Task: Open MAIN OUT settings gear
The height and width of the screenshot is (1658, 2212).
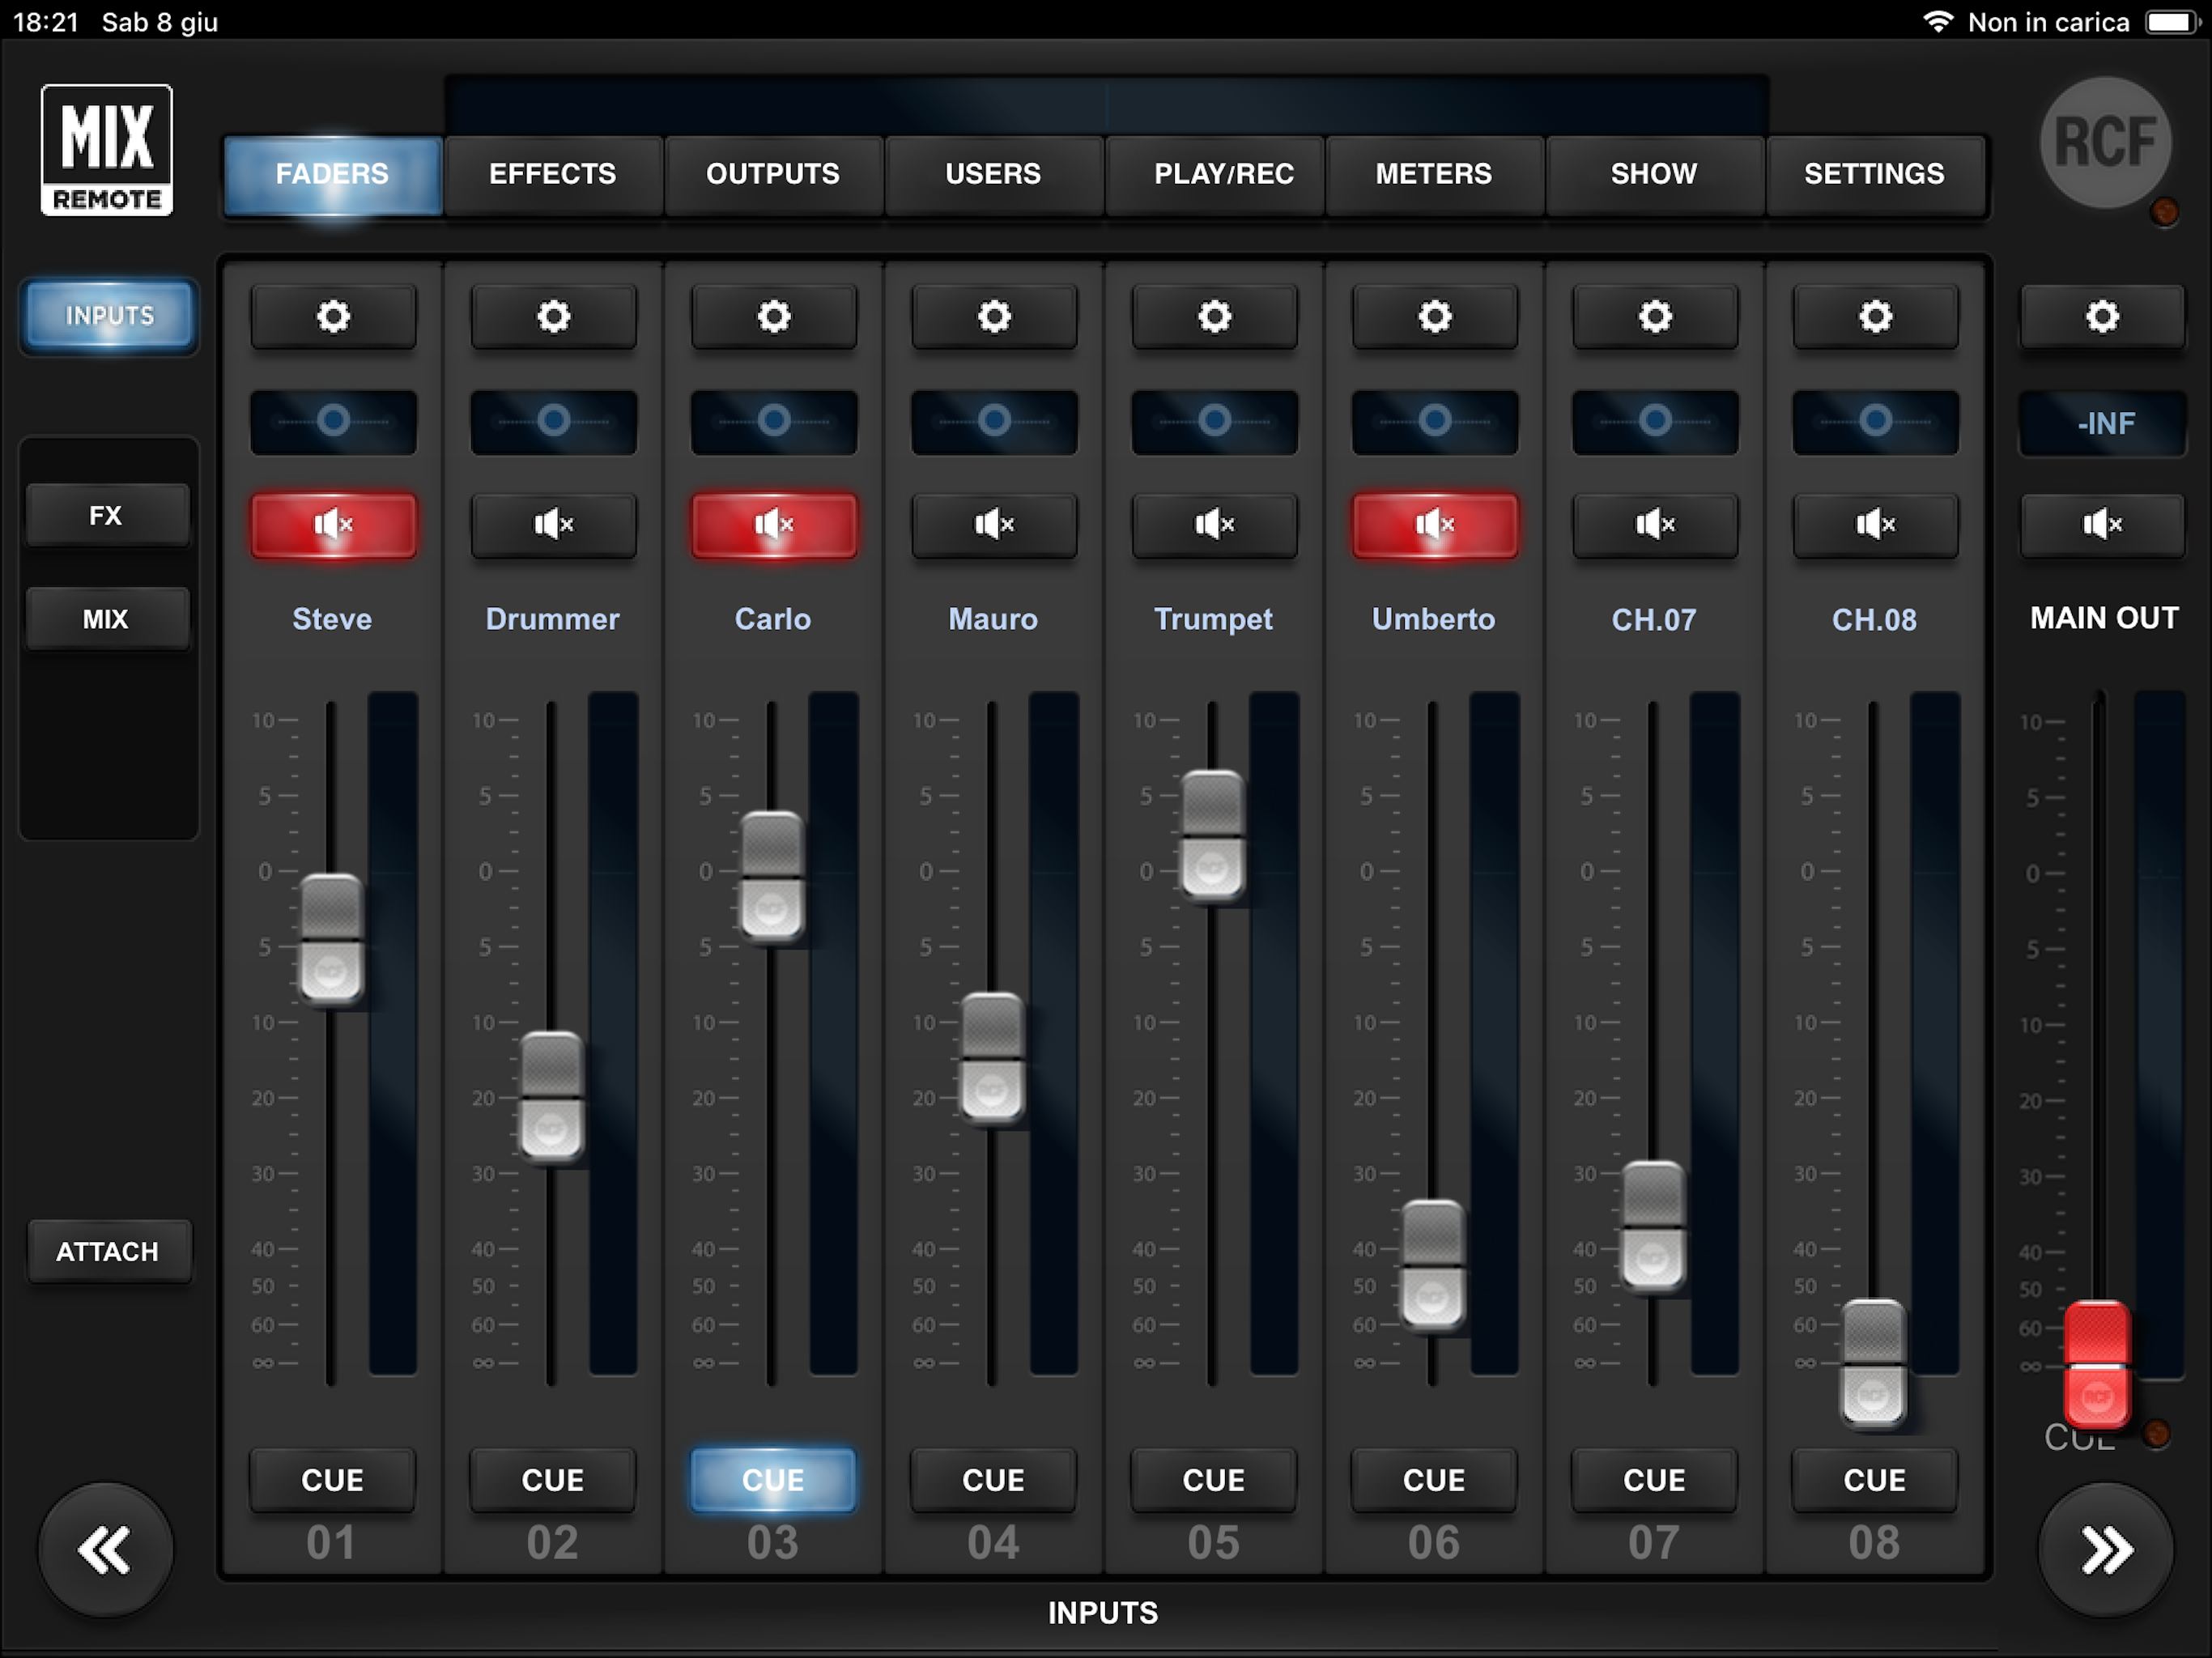Action: (x=2102, y=317)
